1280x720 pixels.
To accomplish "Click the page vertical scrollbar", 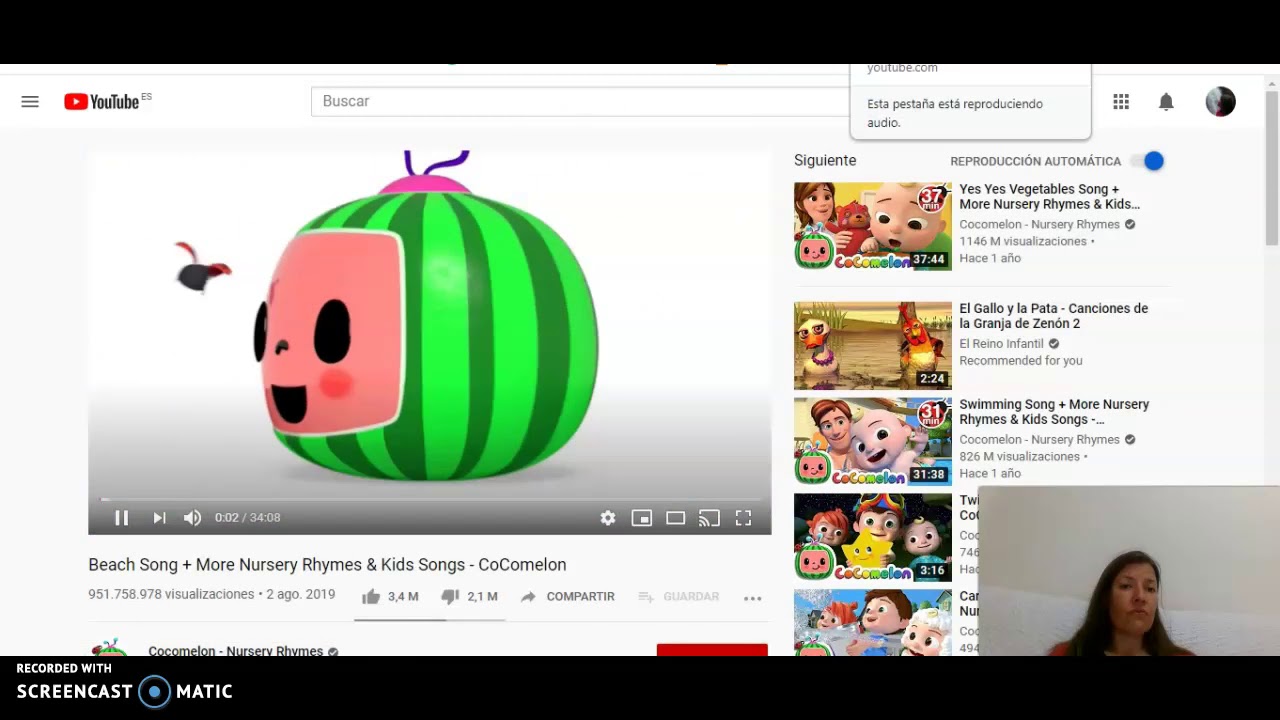I will [x=1271, y=167].
